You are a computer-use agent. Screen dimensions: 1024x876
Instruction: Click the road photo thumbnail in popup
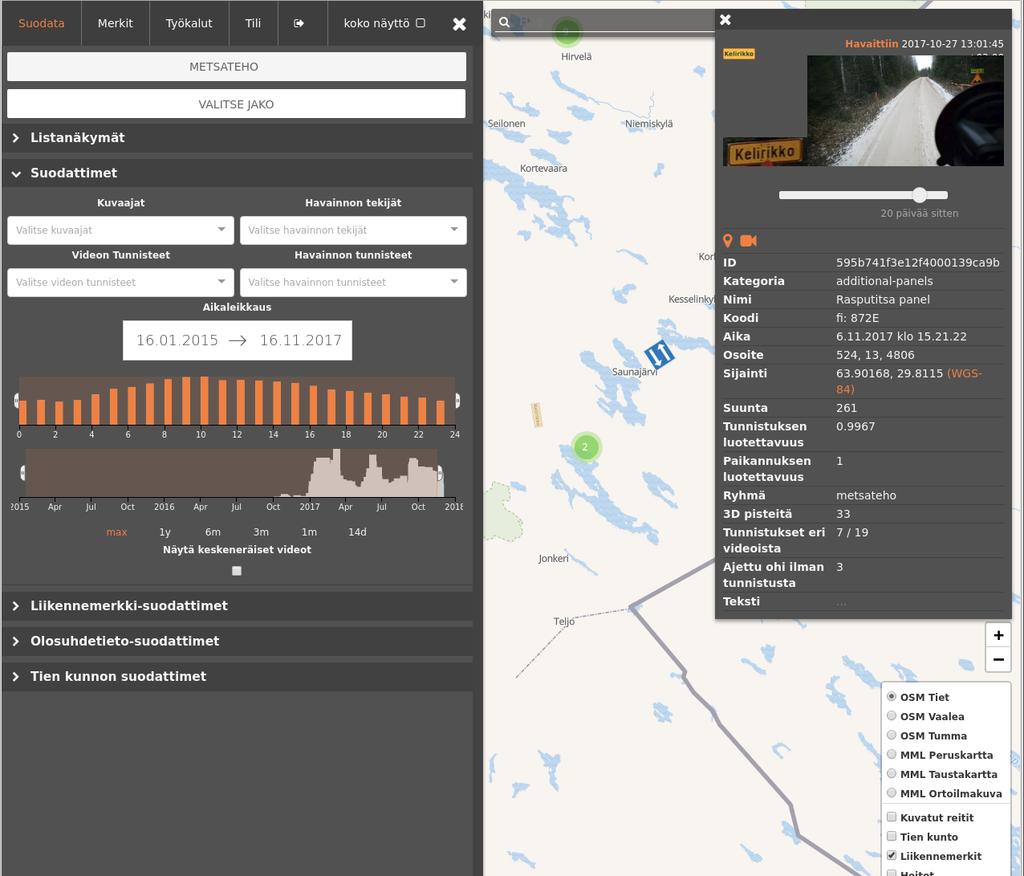click(905, 110)
